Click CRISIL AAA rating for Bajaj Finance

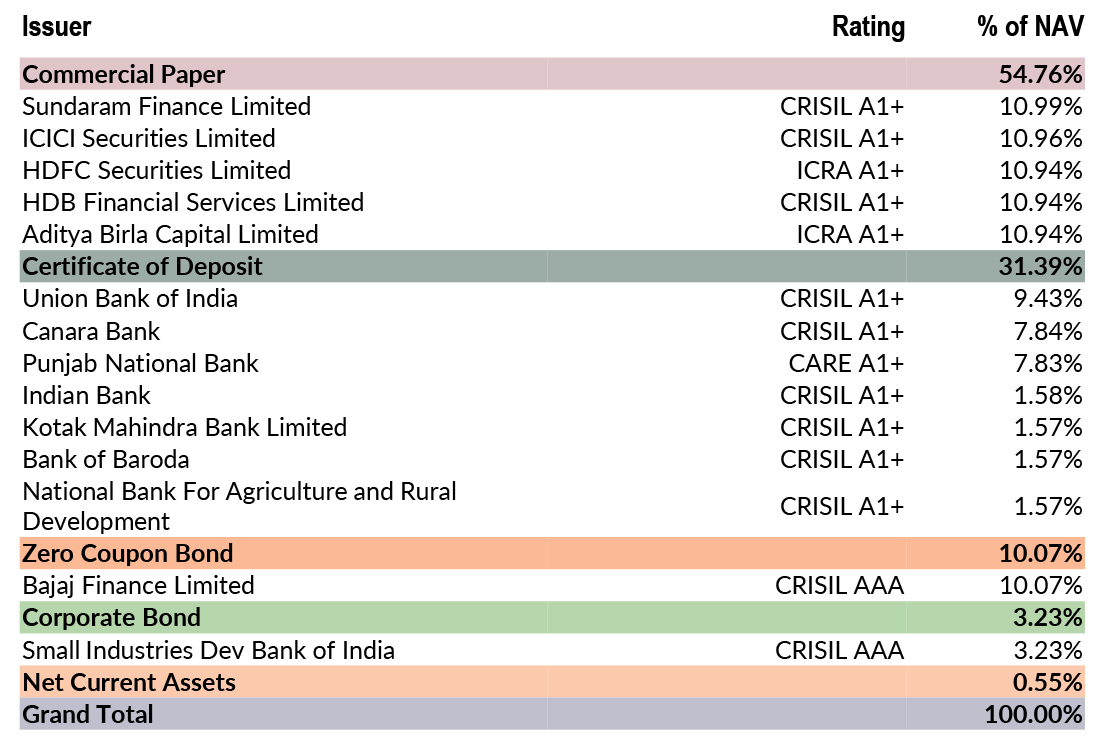click(x=839, y=585)
